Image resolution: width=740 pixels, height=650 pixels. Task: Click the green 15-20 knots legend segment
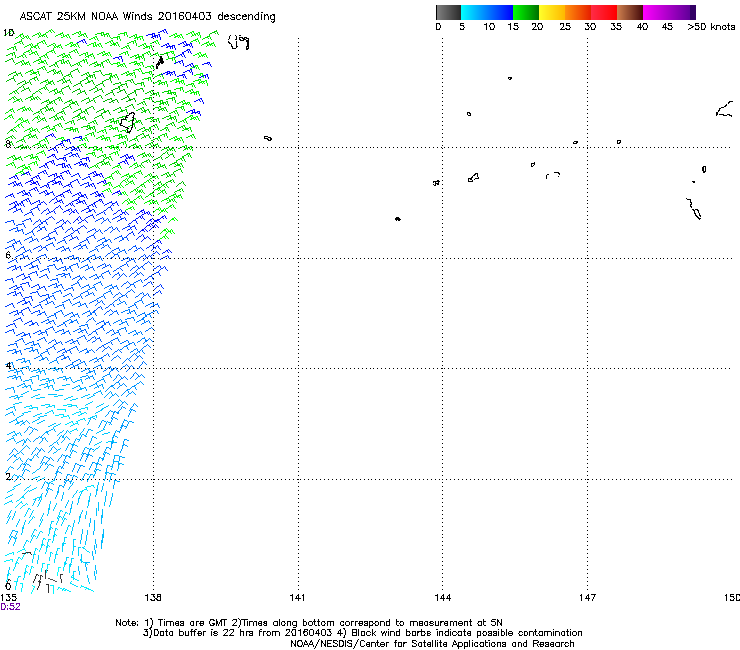pyautogui.click(x=526, y=12)
